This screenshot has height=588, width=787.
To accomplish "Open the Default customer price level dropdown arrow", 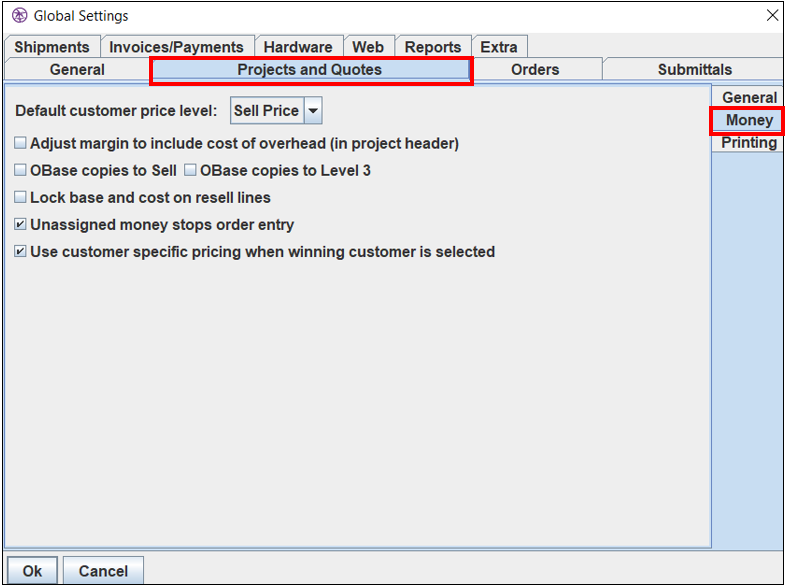I will click(312, 111).
